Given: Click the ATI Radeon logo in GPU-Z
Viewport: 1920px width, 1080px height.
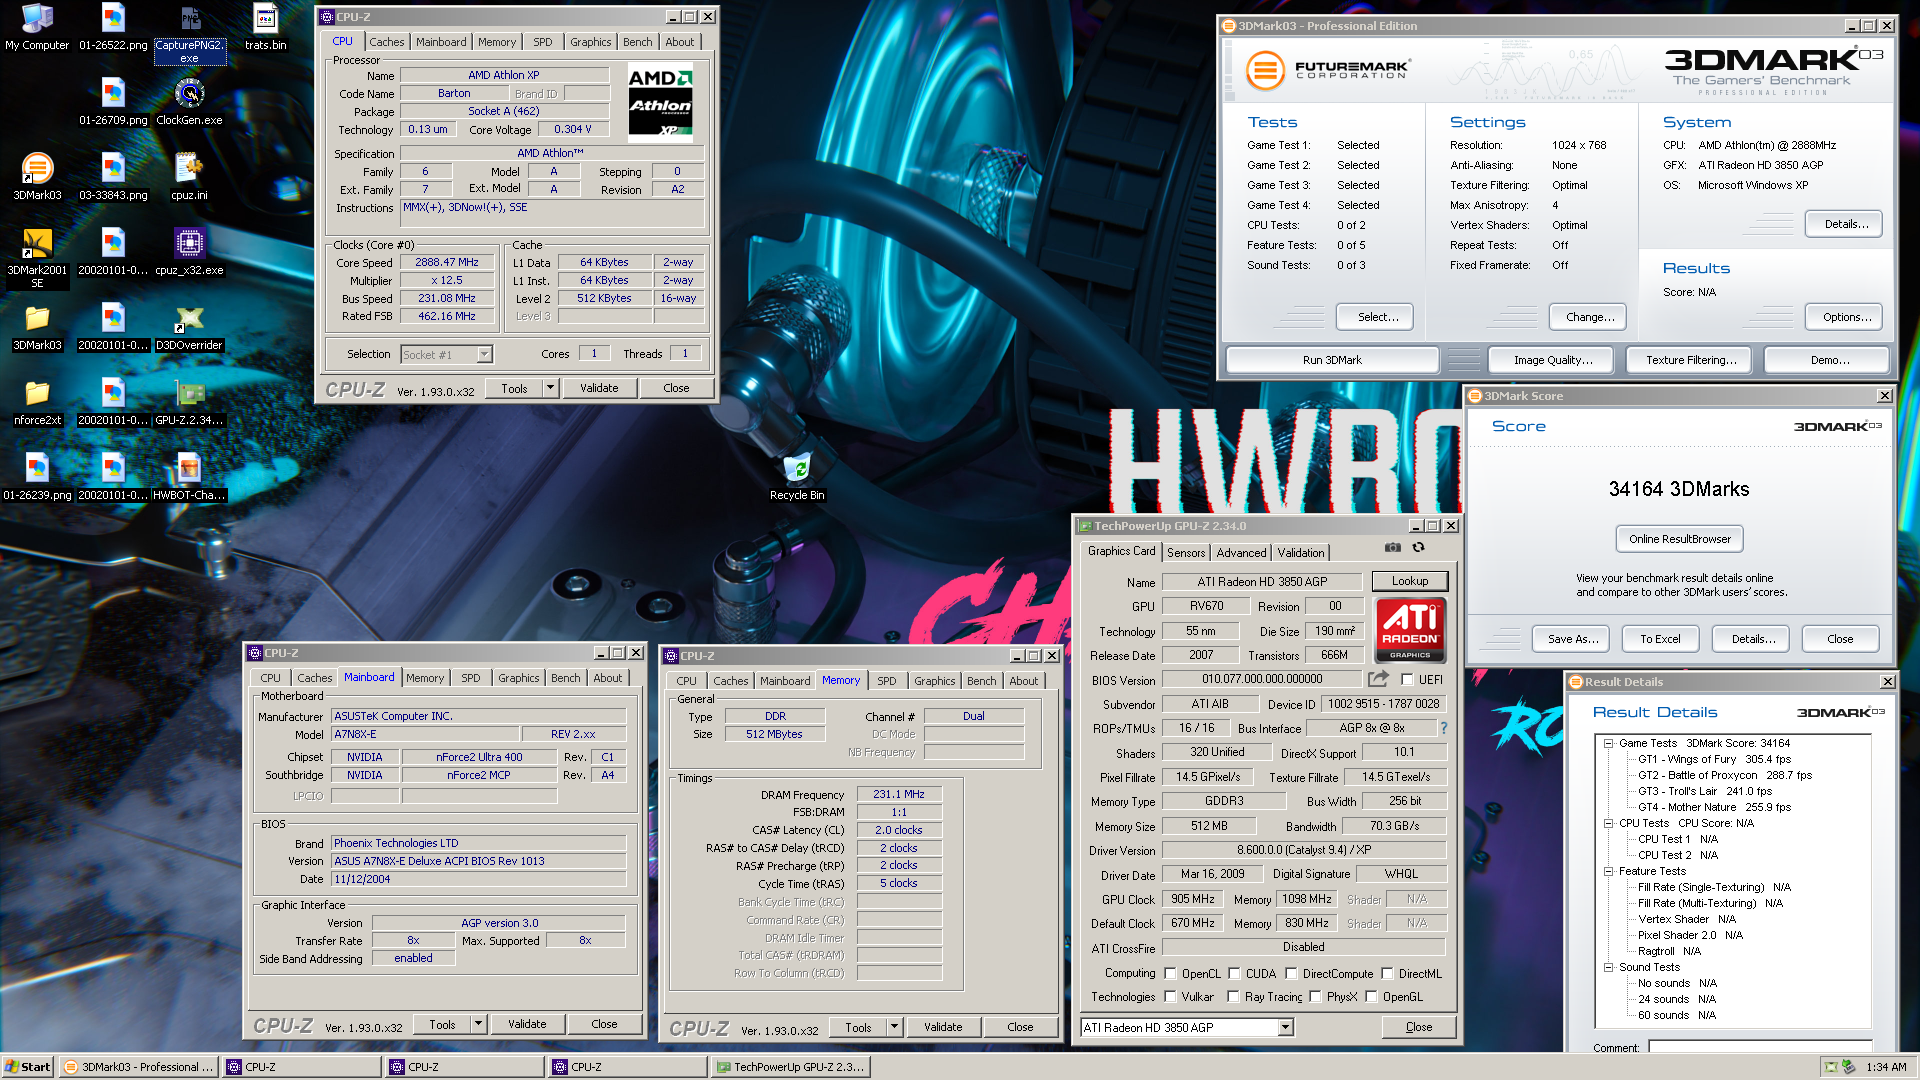Looking at the screenshot, I should [1410, 630].
